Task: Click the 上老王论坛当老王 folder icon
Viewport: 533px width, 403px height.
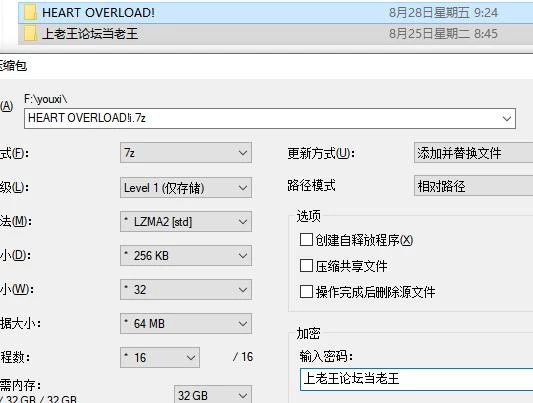Action: [x=30, y=34]
